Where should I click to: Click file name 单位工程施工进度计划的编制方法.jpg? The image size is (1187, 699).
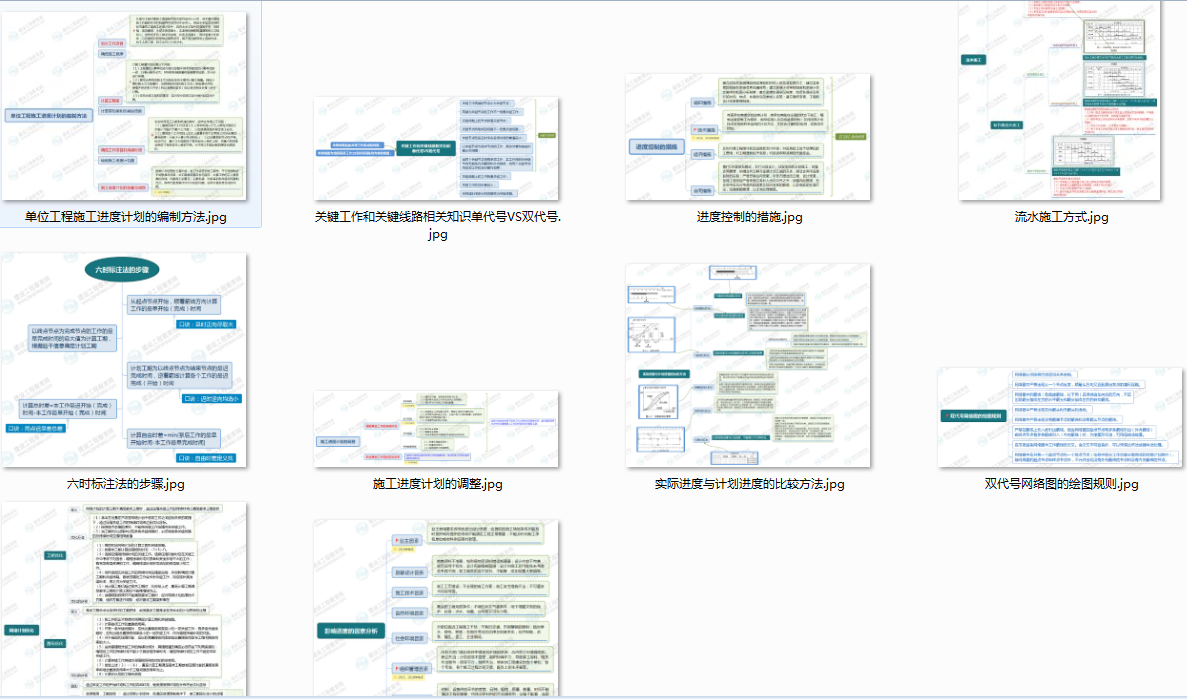(x=125, y=217)
